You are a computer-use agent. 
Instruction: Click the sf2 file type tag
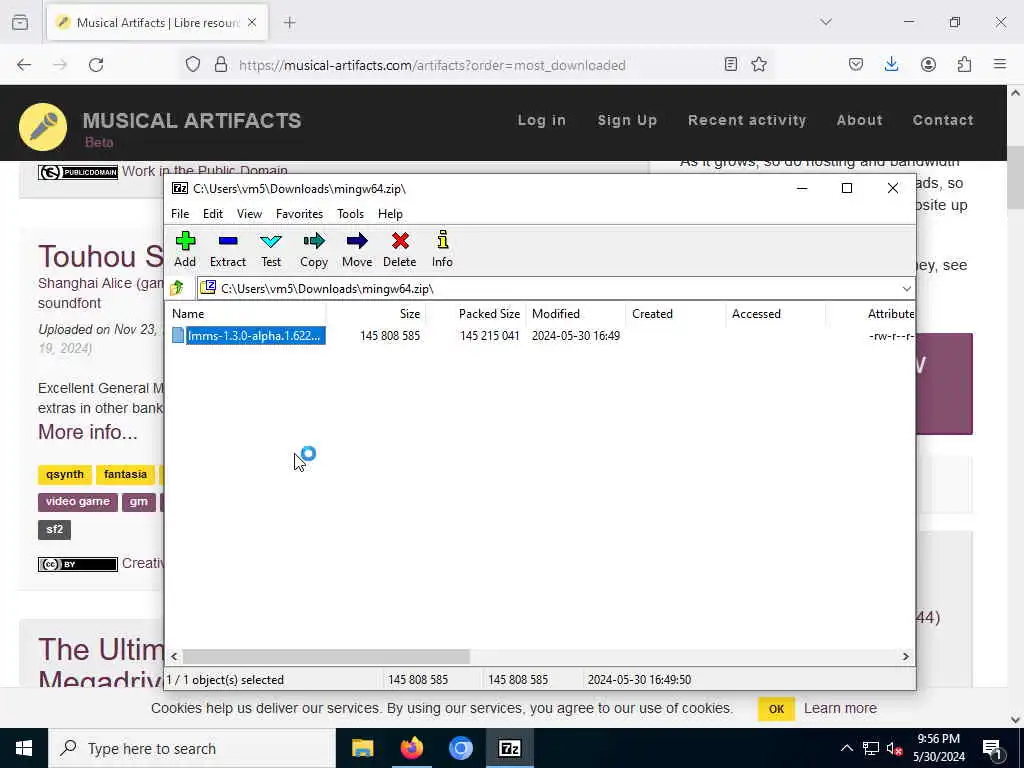pos(54,529)
